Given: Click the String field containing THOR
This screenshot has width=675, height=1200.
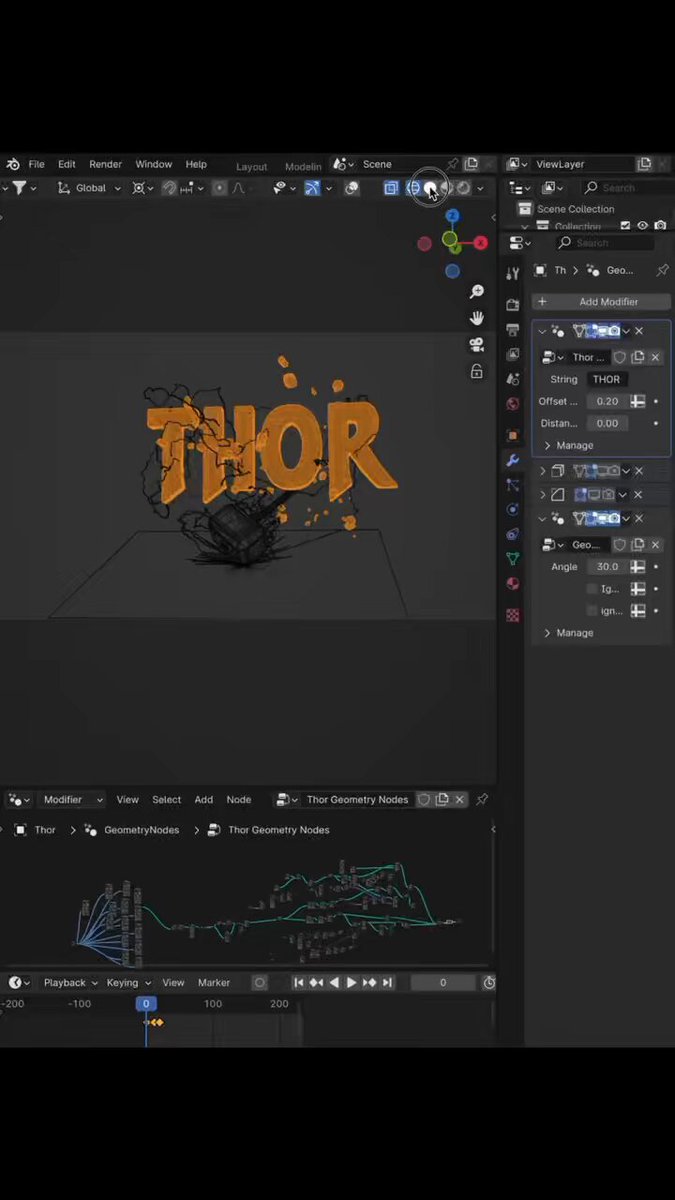Looking at the screenshot, I should (x=606, y=379).
